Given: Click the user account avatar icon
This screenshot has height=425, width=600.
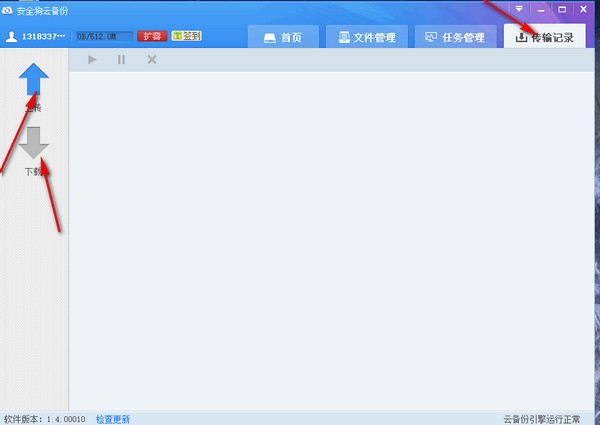Looking at the screenshot, I should pos(11,37).
